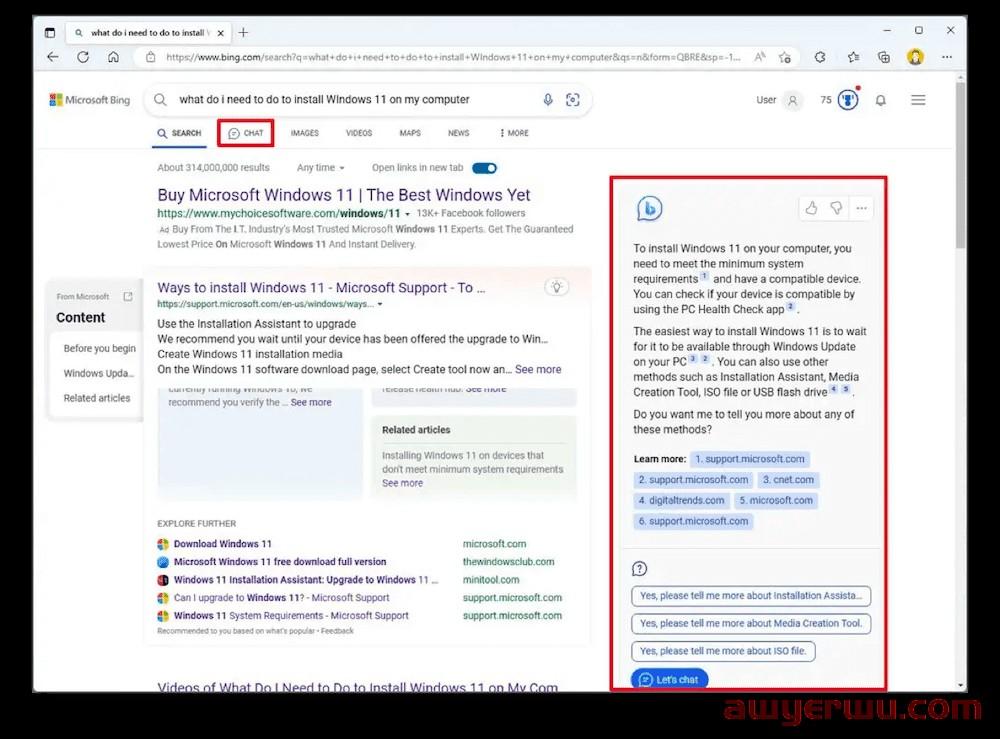Open a new tab with the plus icon
The height and width of the screenshot is (739, 1000).
point(243,32)
